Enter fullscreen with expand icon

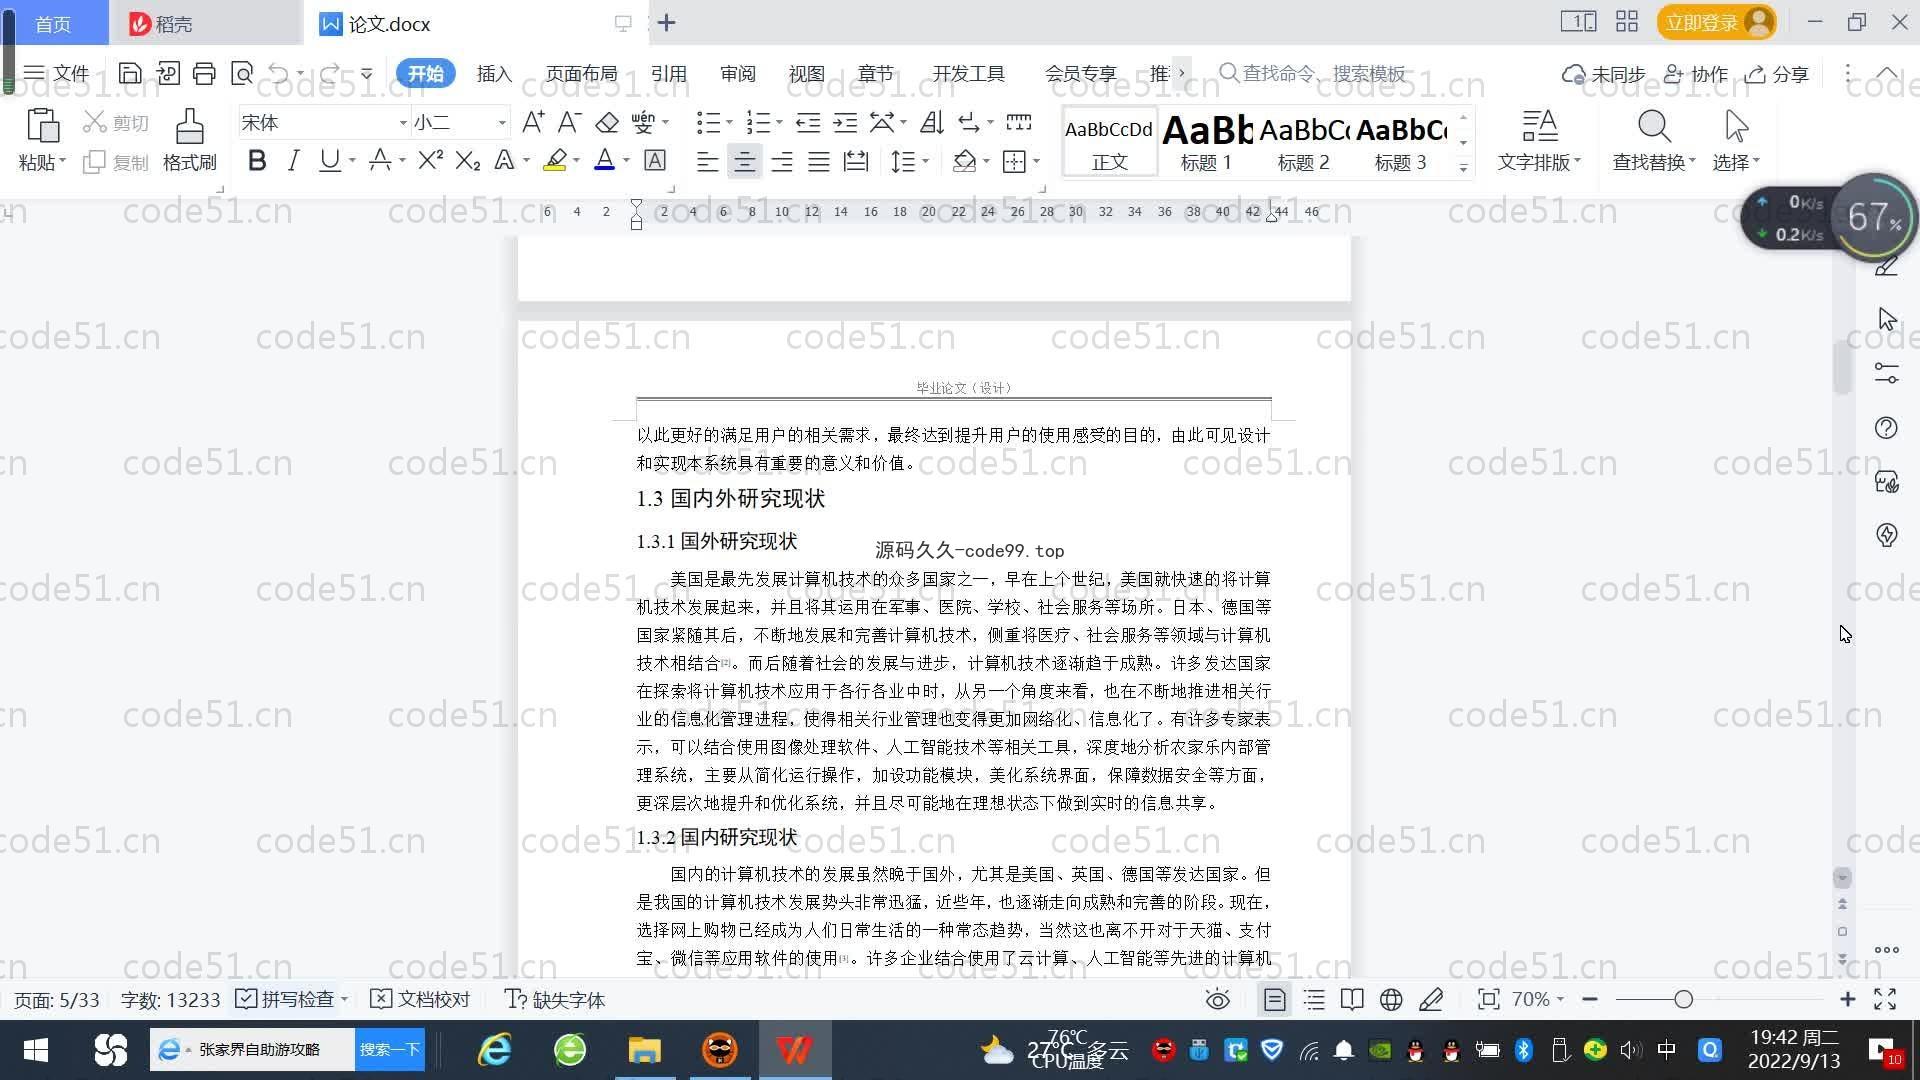click(x=1885, y=999)
